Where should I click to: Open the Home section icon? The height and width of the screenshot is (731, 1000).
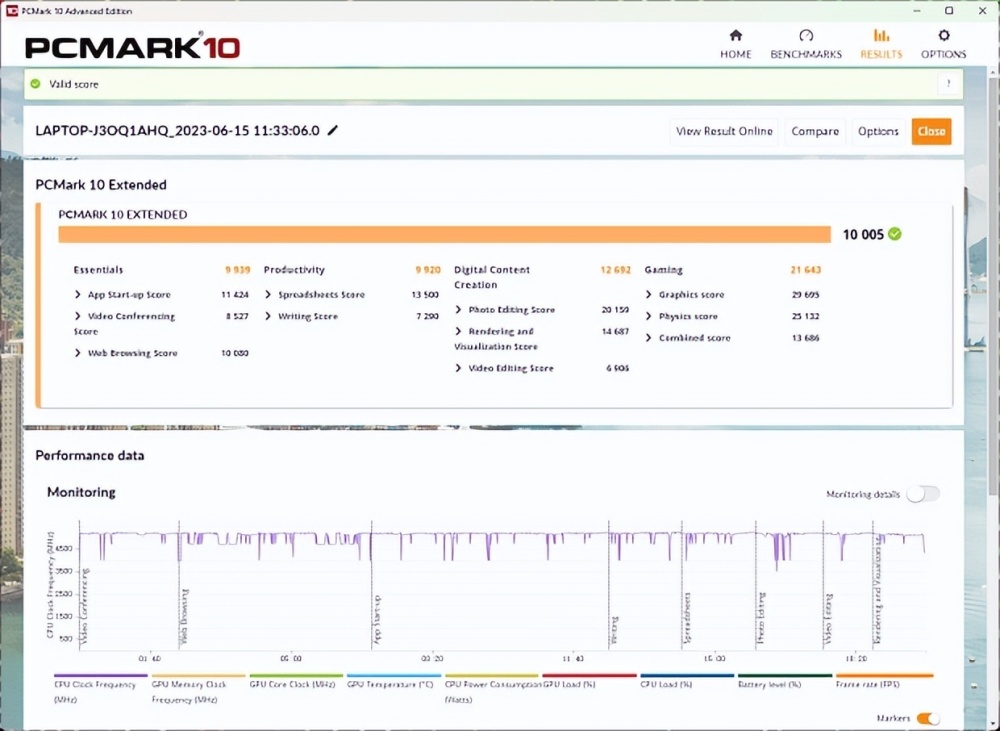(x=735, y=35)
